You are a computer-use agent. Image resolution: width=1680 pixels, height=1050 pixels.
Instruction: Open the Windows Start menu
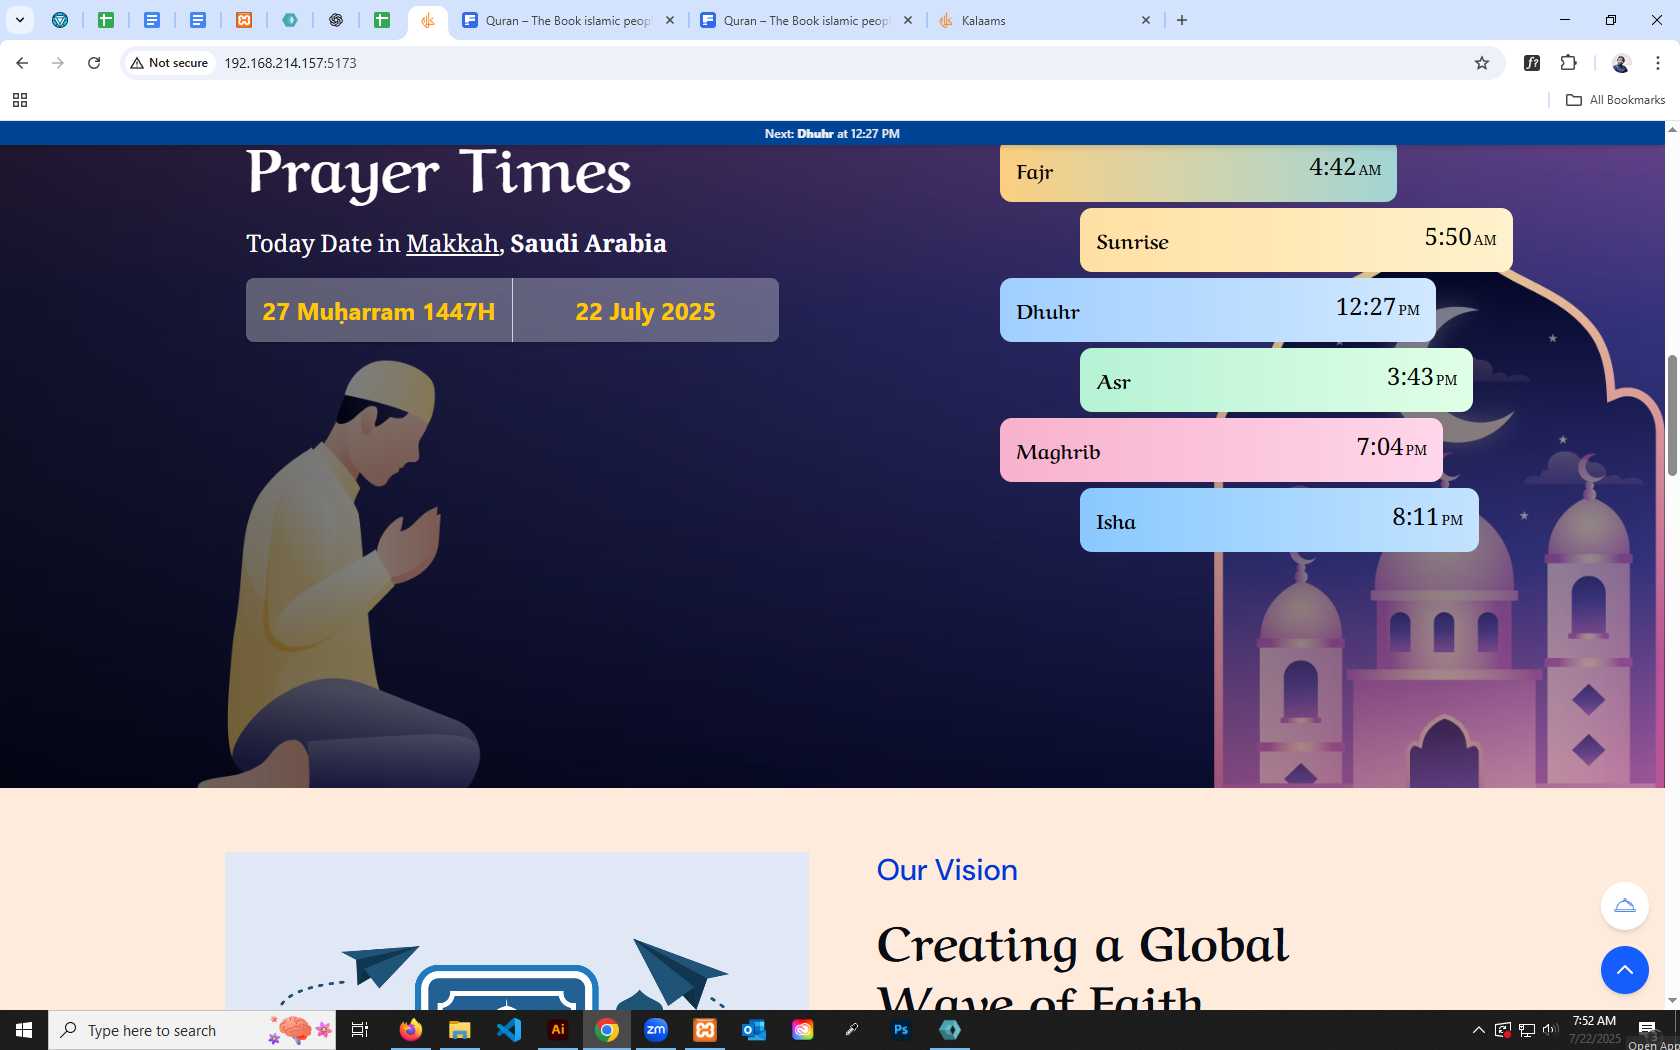tap(24, 1030)
